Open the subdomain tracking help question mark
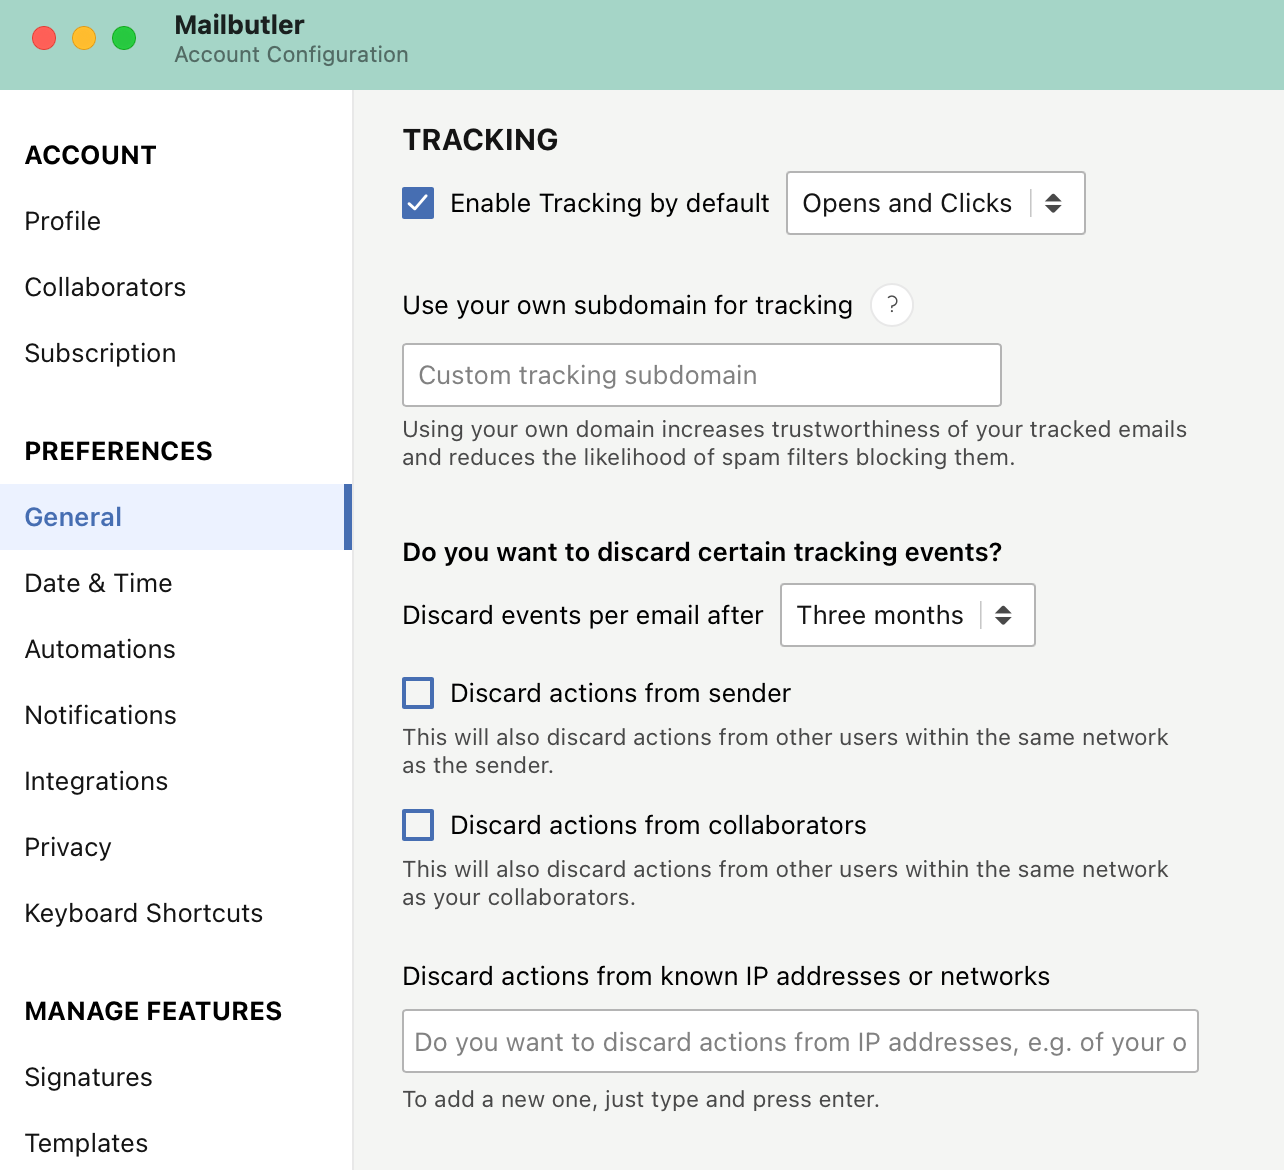Screen dimensions: 1284x1170 pyautogui.click(x=892, y=305)
